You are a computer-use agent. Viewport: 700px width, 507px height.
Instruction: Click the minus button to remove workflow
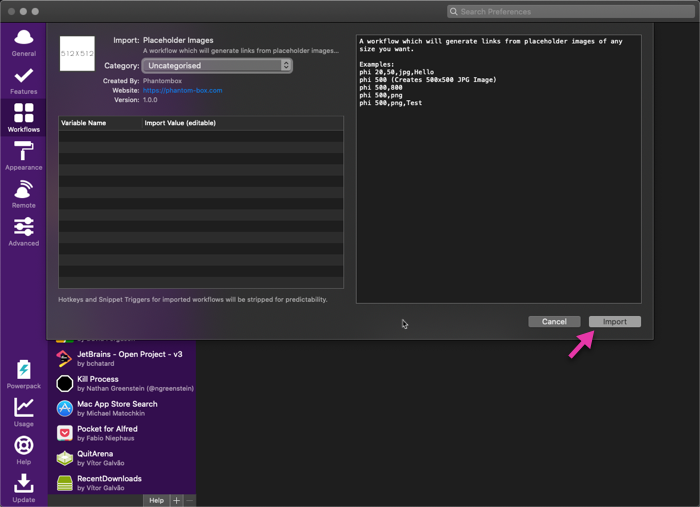tap(189, 500)
